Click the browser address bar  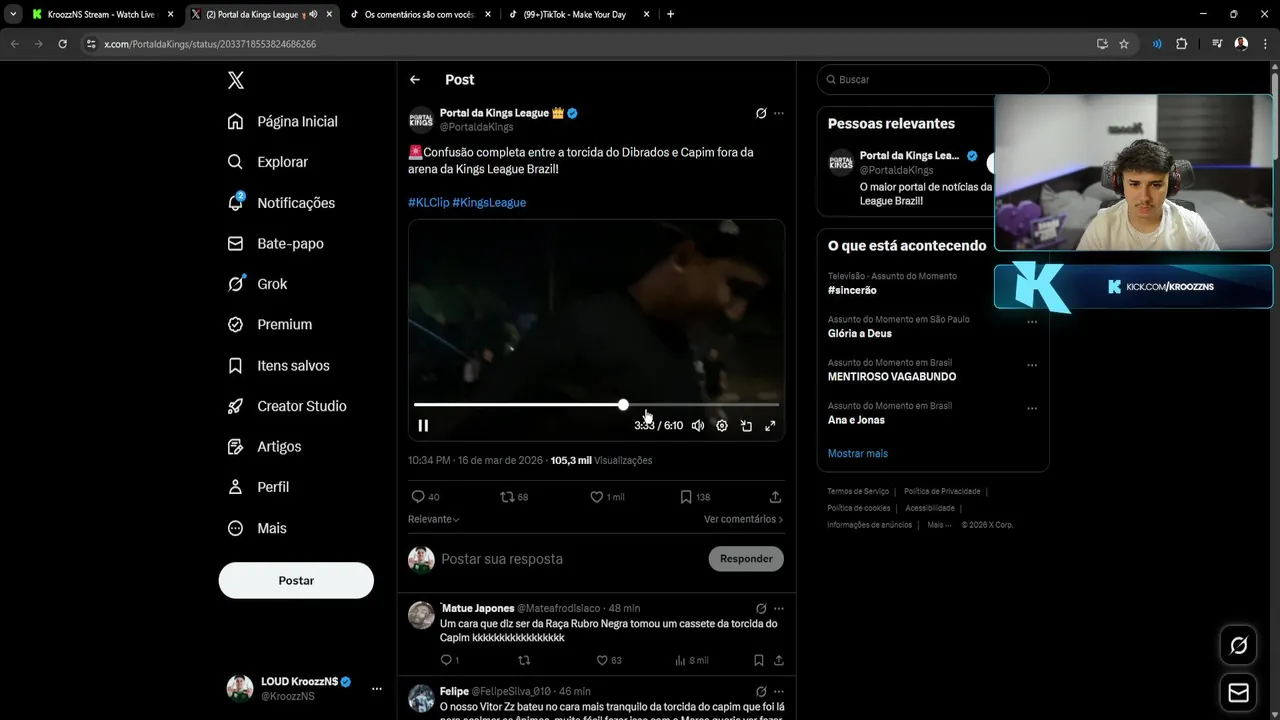tap(590, 44)
